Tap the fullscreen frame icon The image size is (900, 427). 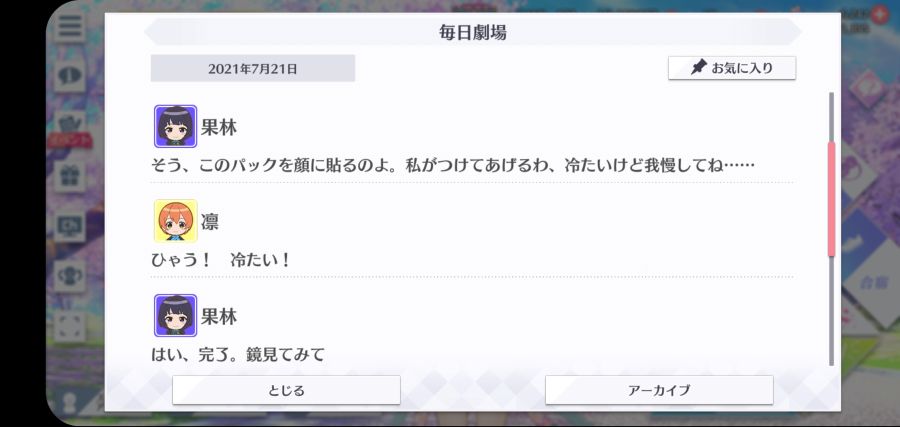[x=69, y=325]
